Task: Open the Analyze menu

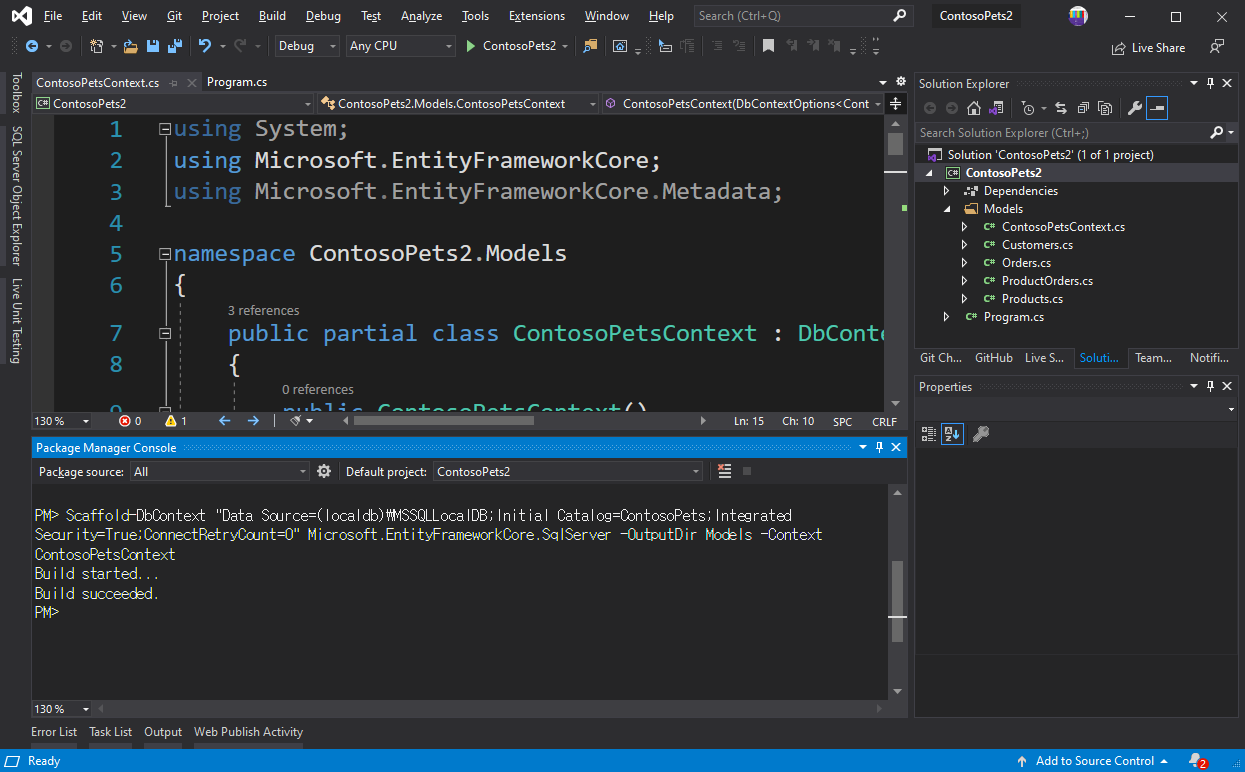Action: click(x=421, y=16)
